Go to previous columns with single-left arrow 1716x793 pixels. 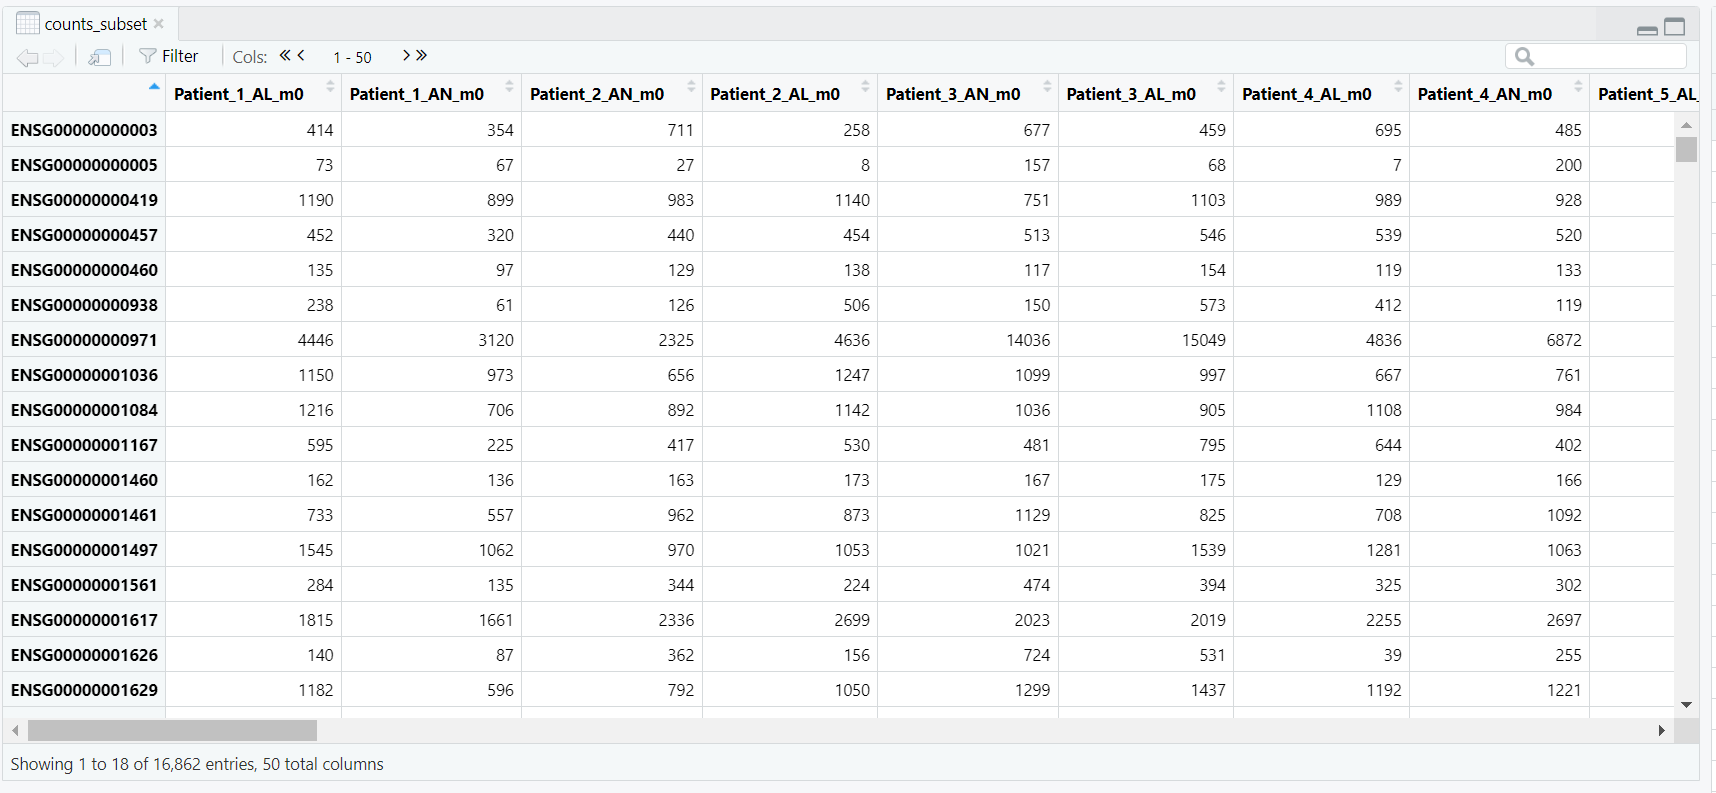(301, 55)
